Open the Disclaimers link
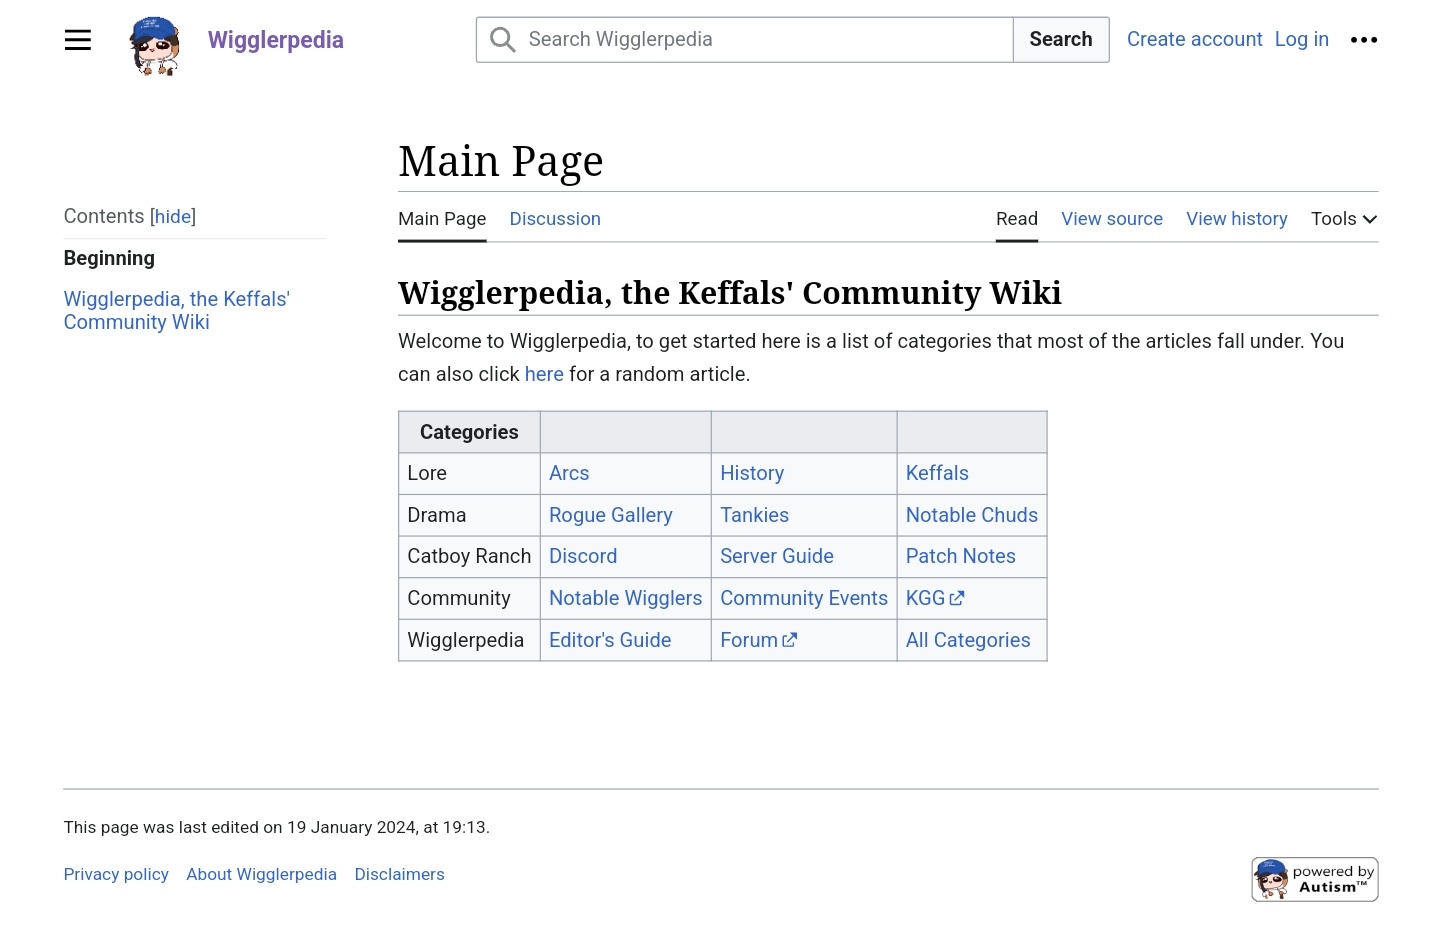Screen dimensions: 1440x944 point(399,874)
